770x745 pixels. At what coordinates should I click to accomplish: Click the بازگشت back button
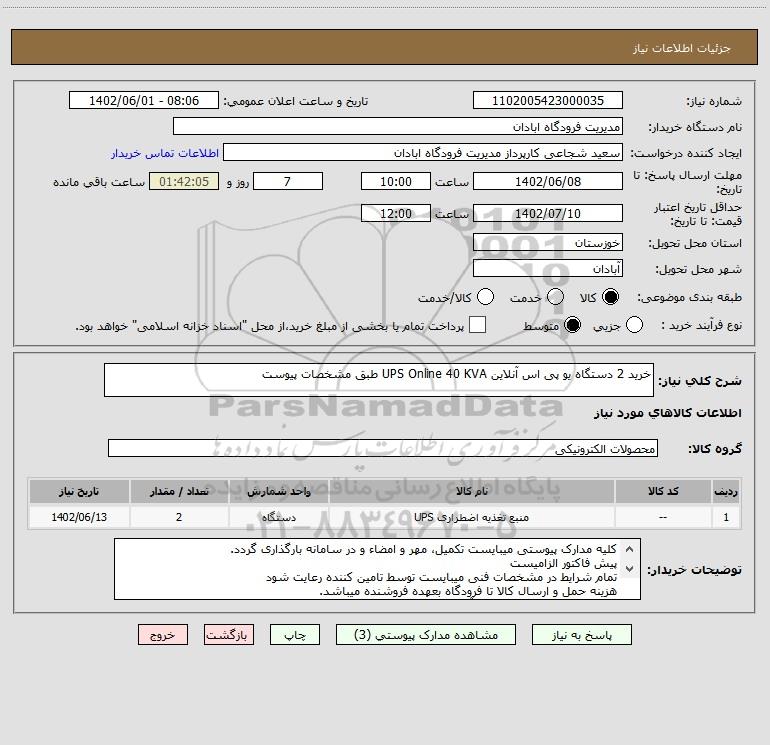coord(229,635)
